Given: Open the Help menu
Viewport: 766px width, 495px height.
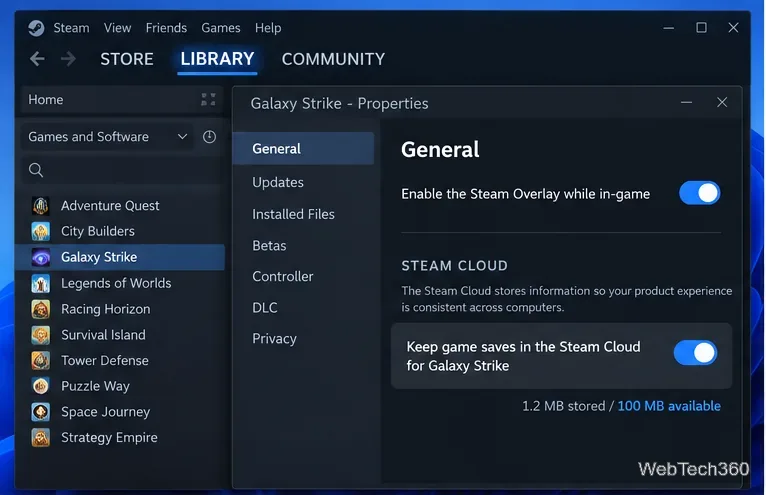Looking at the screenshot, I should tap(268, 28).
